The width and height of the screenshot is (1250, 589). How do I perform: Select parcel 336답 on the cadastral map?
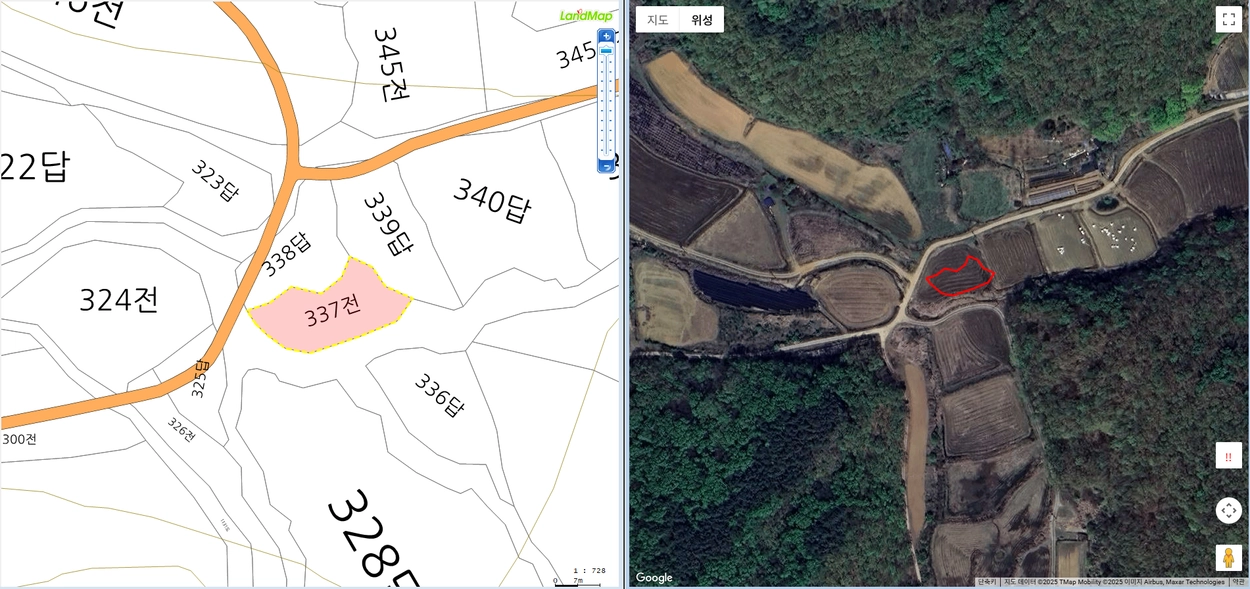pyautogui.click(x=440, y=395)
